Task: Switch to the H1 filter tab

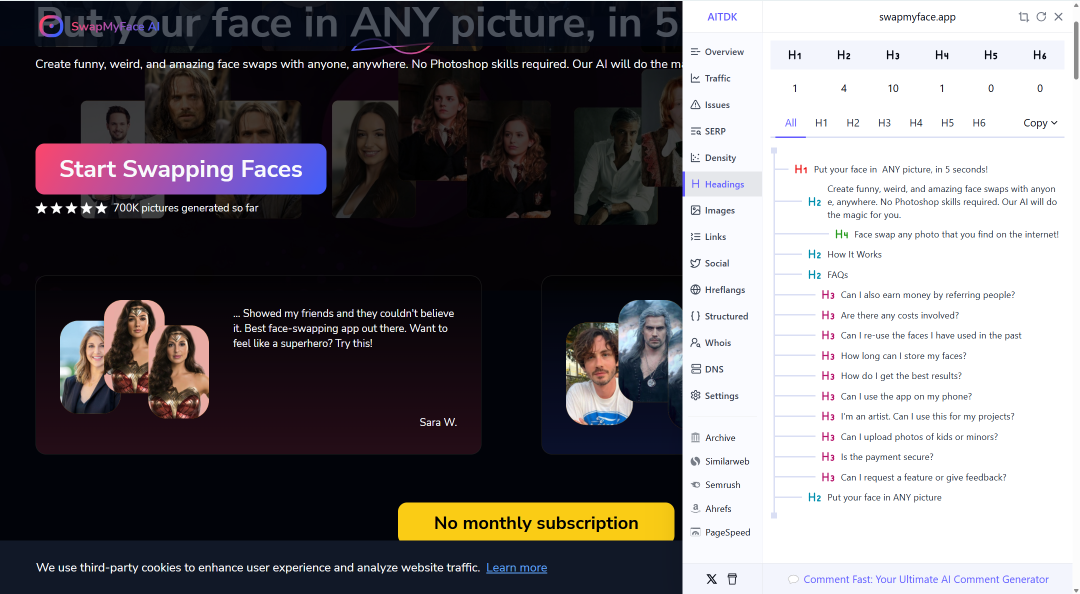Action: (x=821, y=123)
